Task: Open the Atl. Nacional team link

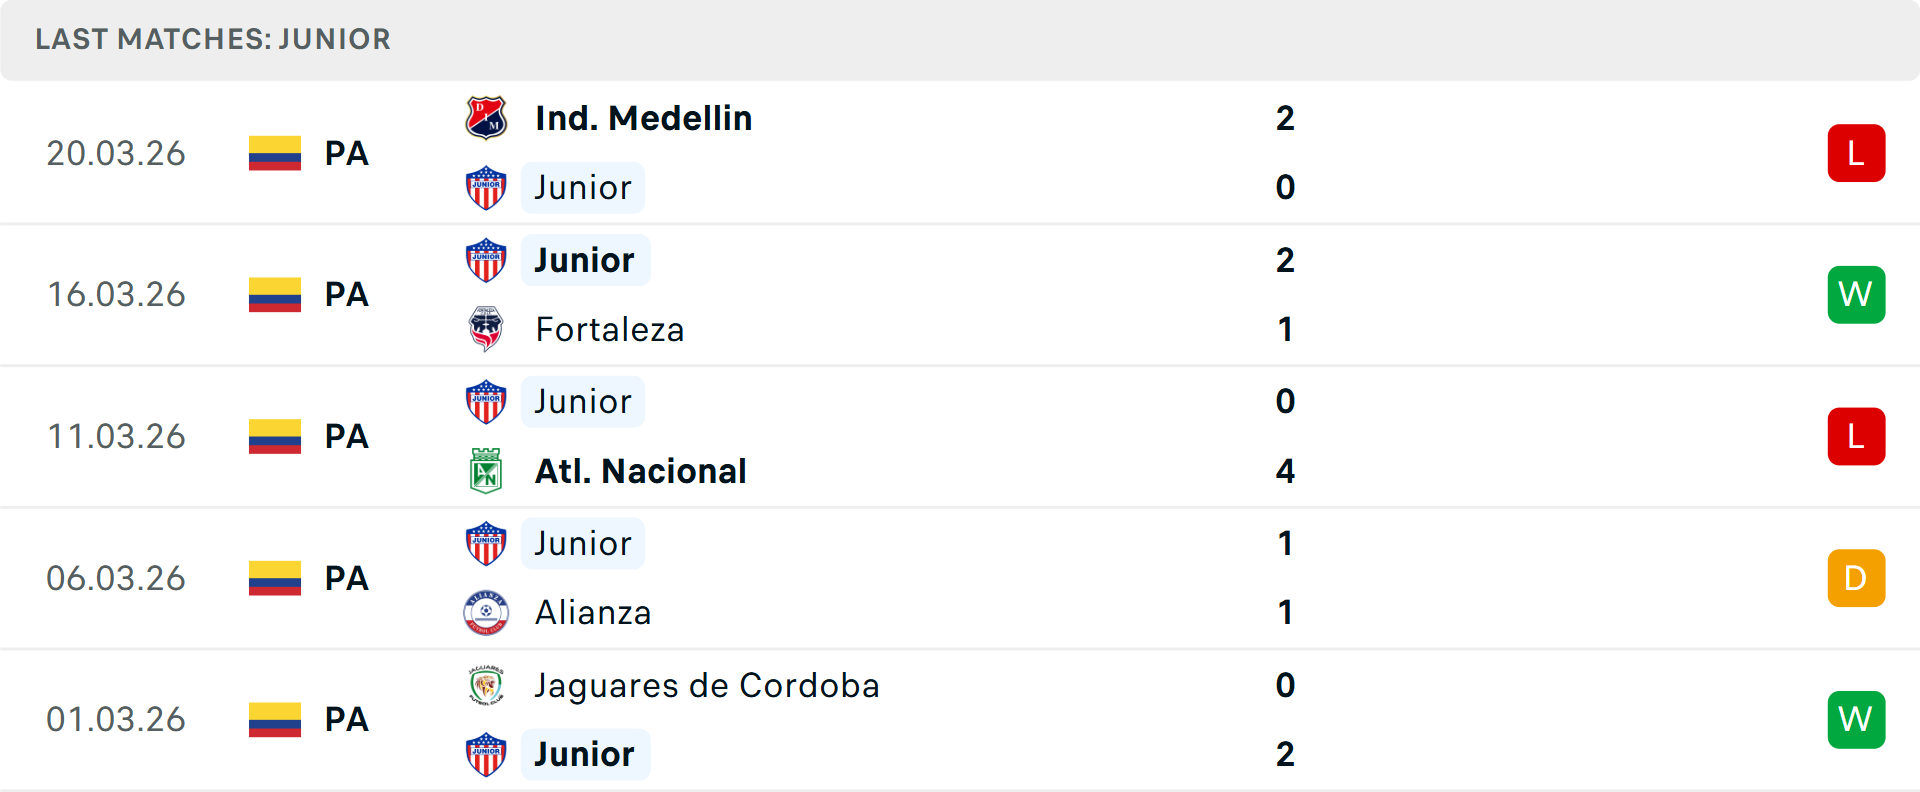Action: [x=640, y=471]
